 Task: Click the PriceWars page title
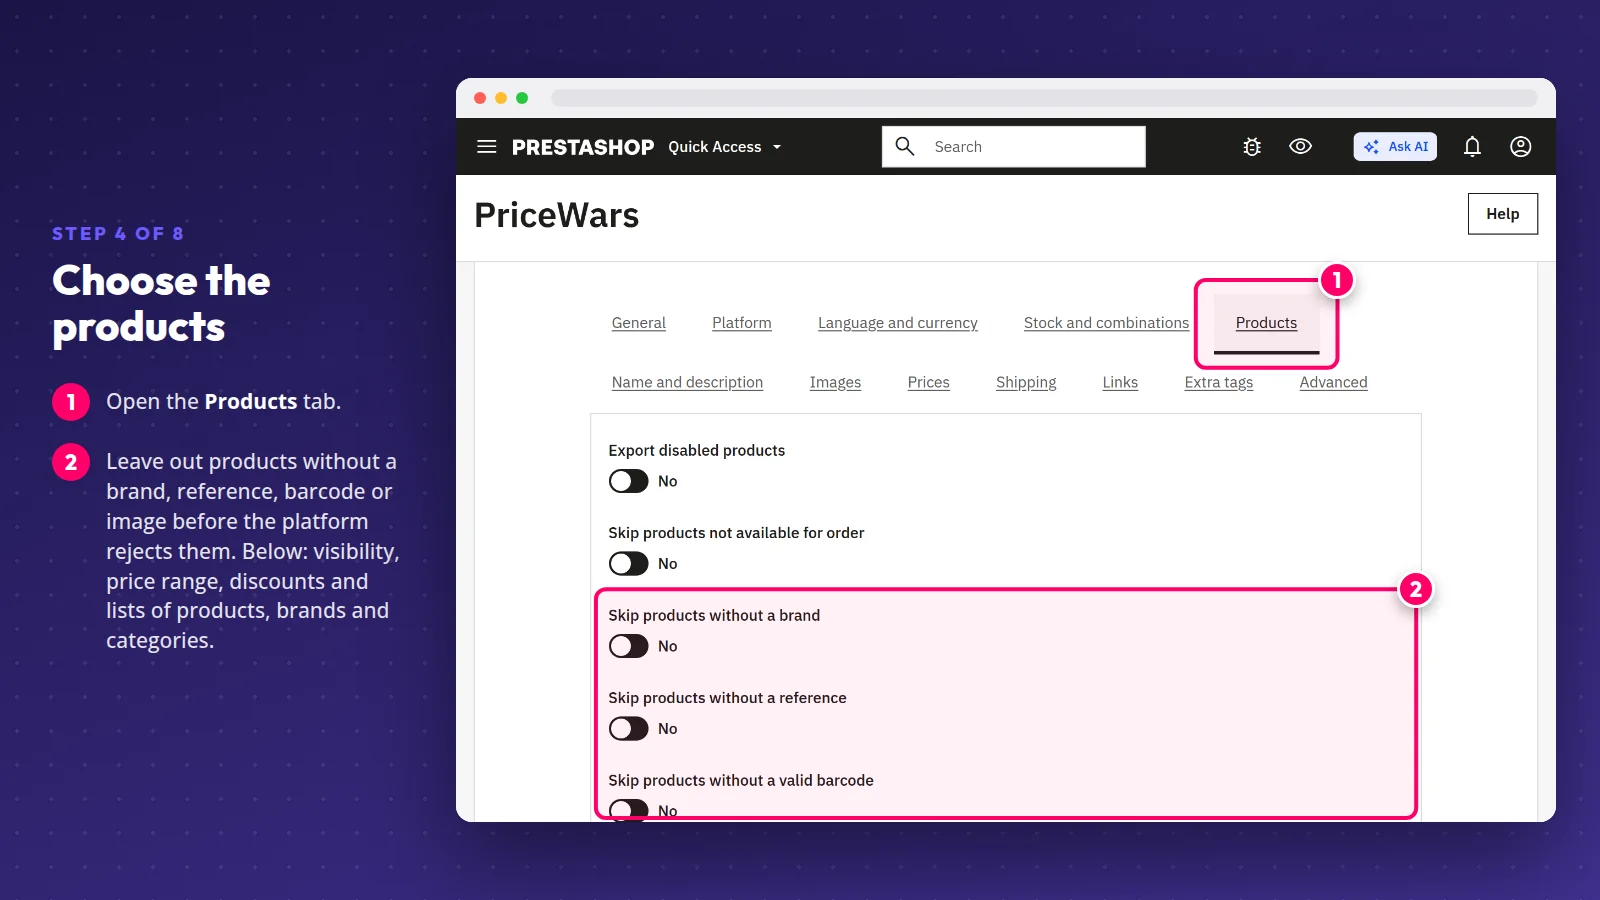tap(556, 216)
